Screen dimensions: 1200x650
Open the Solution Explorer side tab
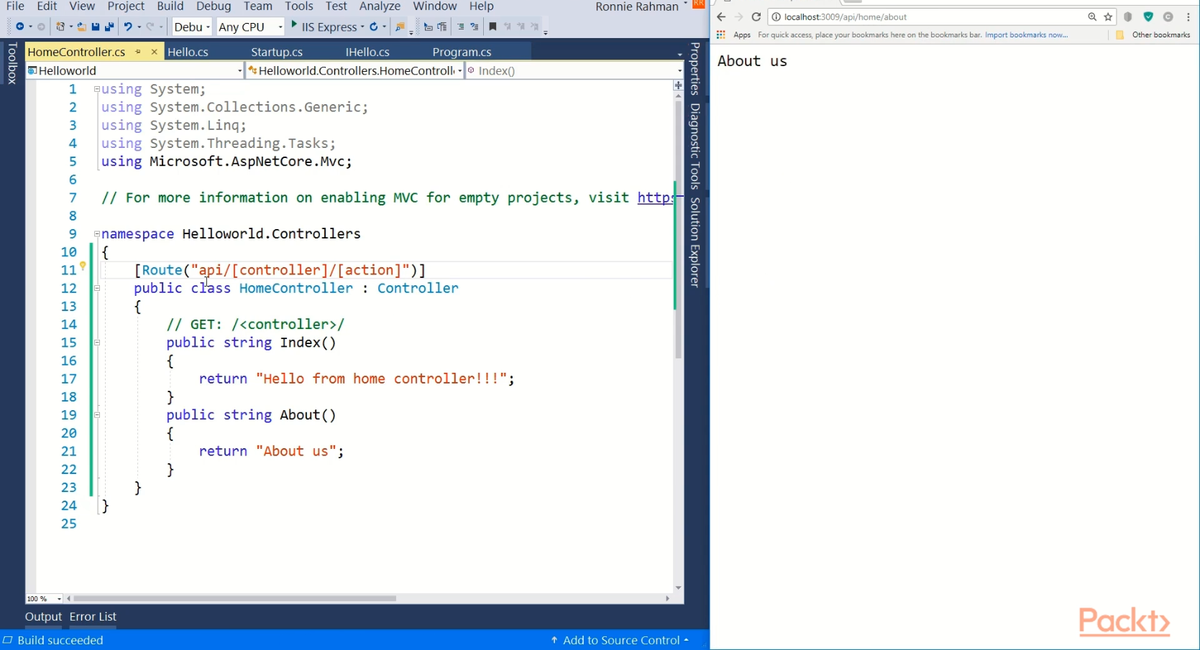[x=696, y=242]
